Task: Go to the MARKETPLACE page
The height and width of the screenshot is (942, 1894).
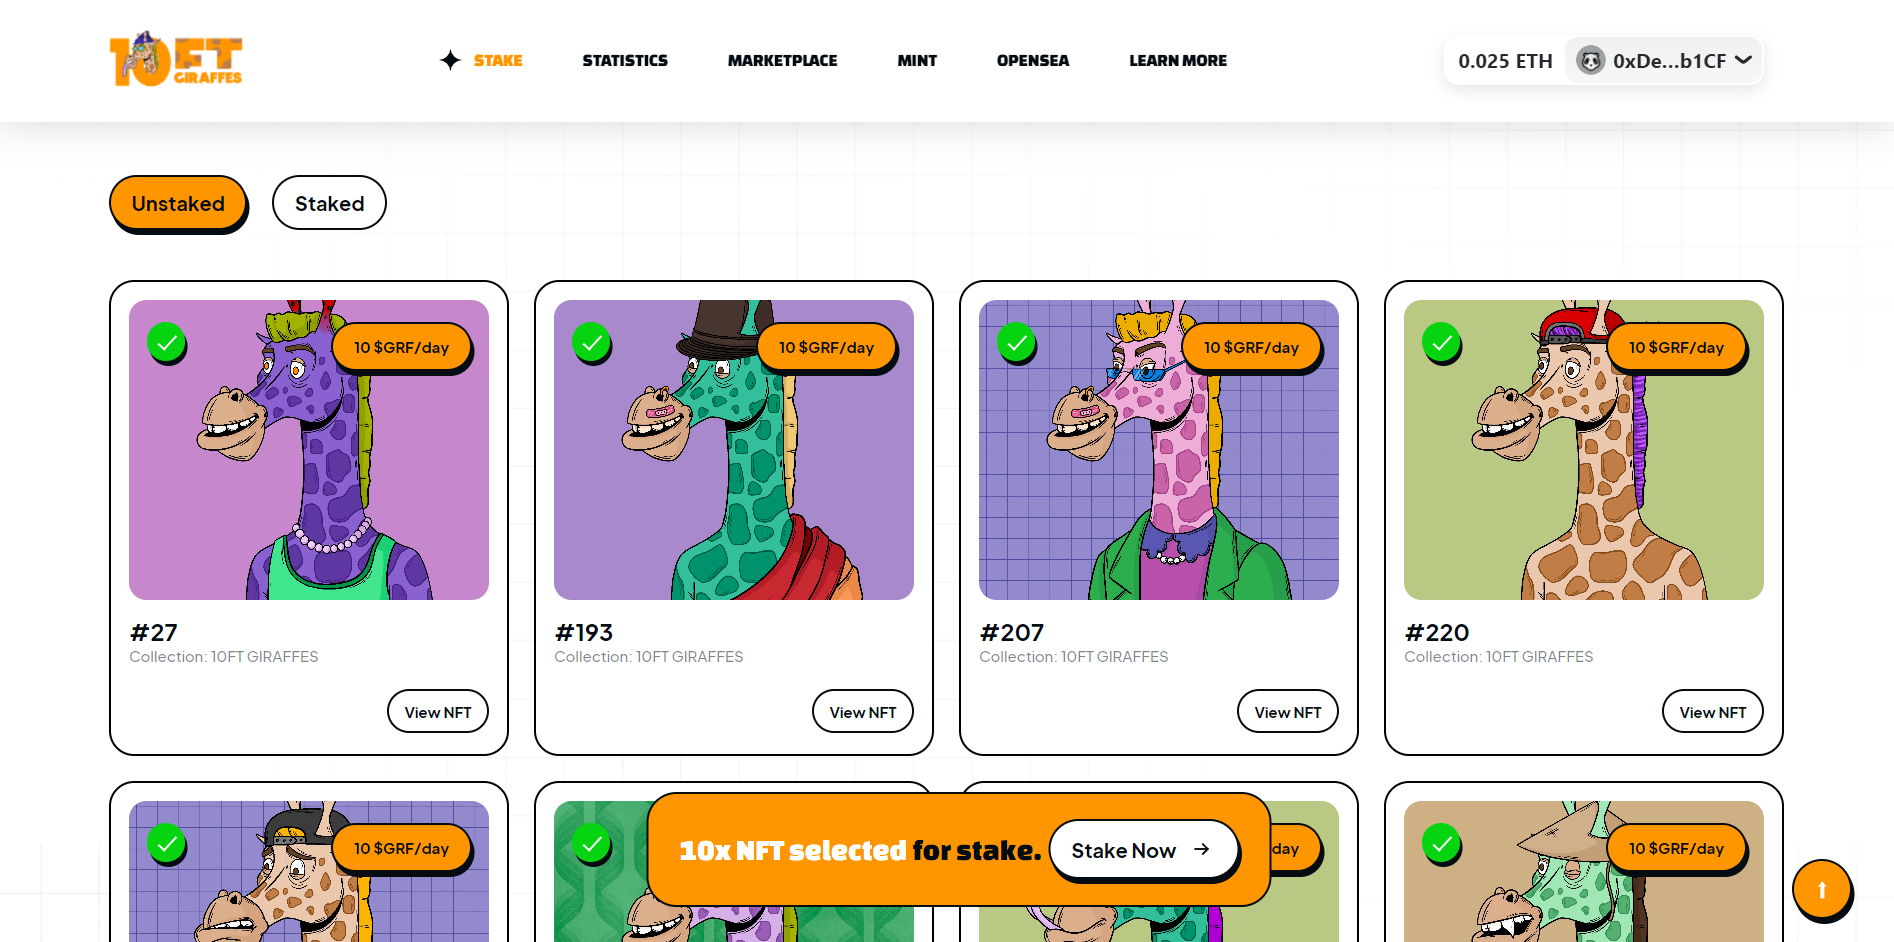Action: tap(782, 60)
